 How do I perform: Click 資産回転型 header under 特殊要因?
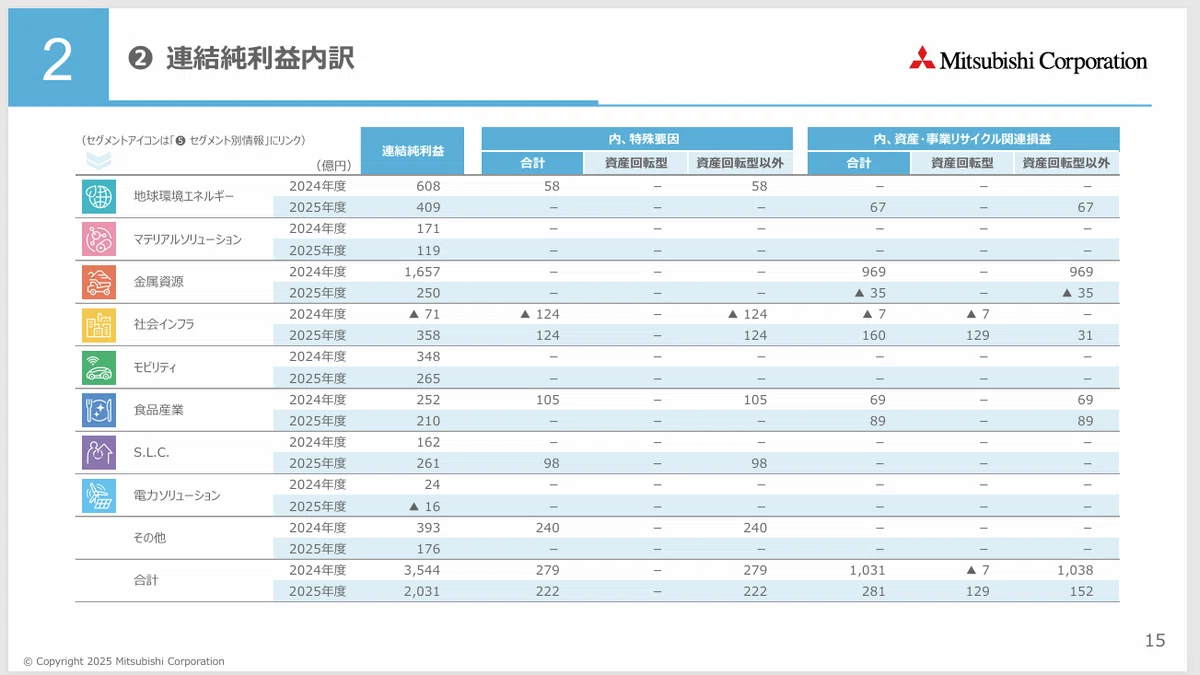coord(635,163)
